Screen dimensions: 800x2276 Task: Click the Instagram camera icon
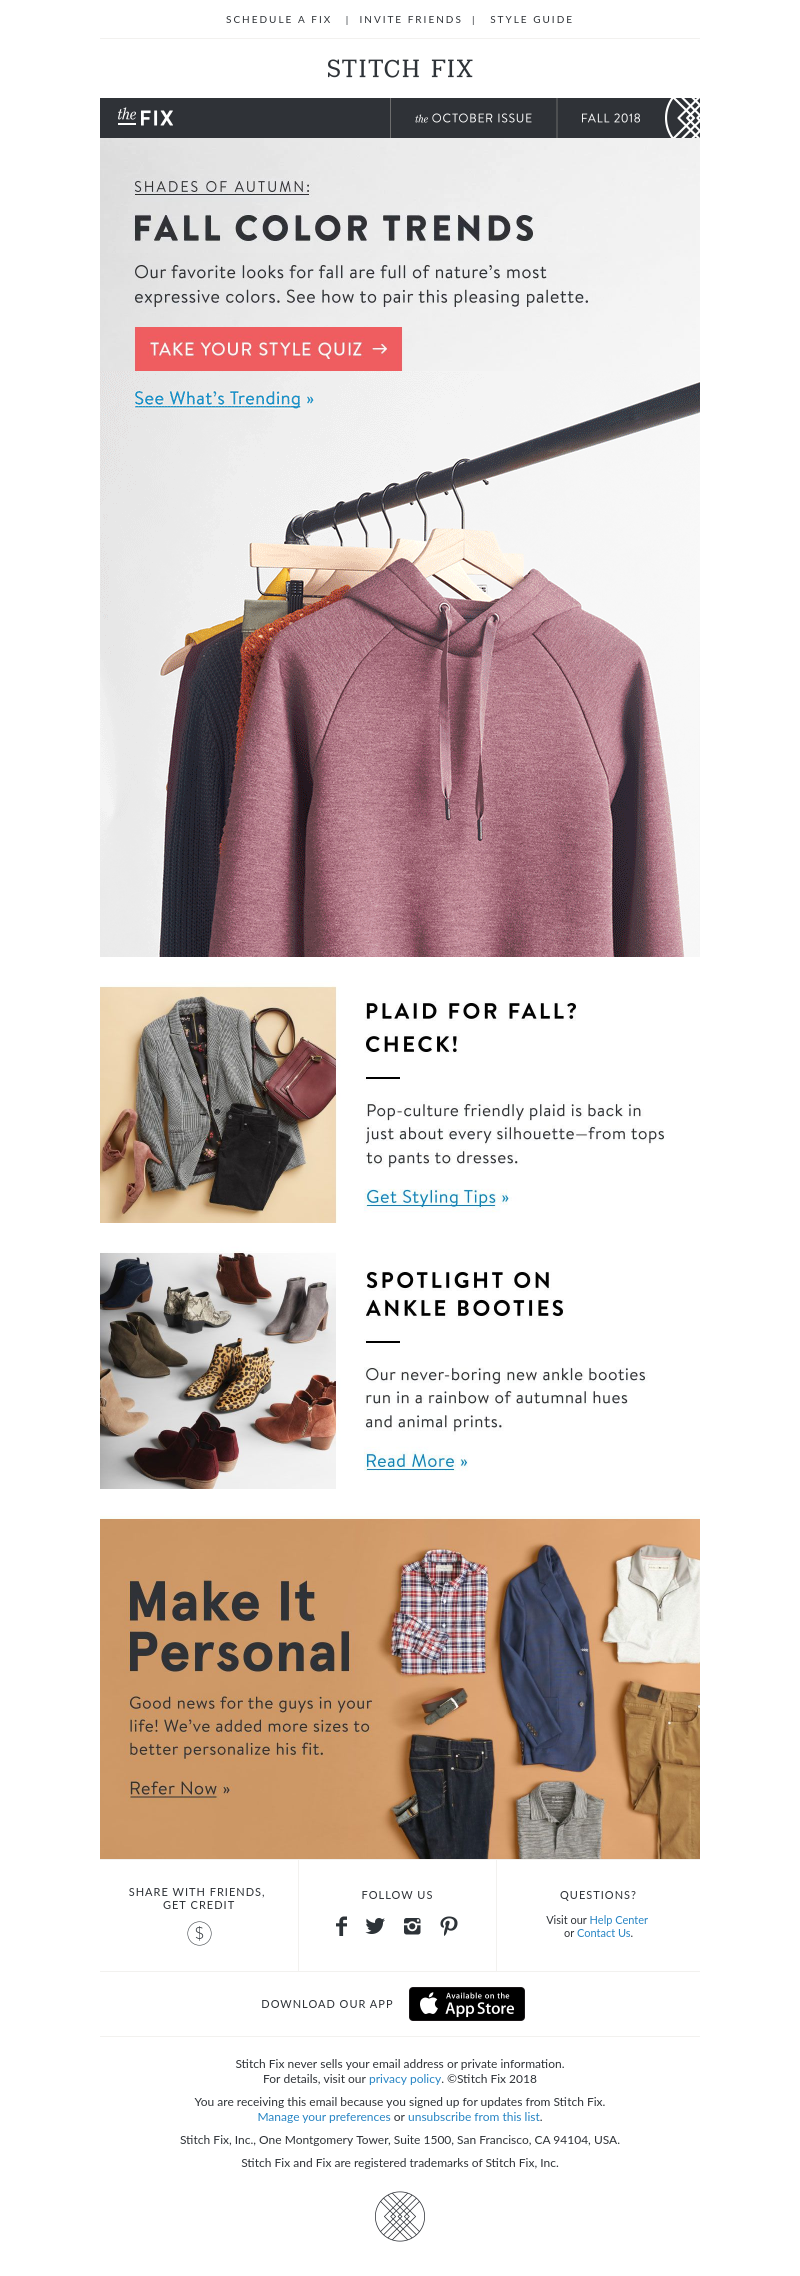pyautogui.click(x=412, y=1926)
